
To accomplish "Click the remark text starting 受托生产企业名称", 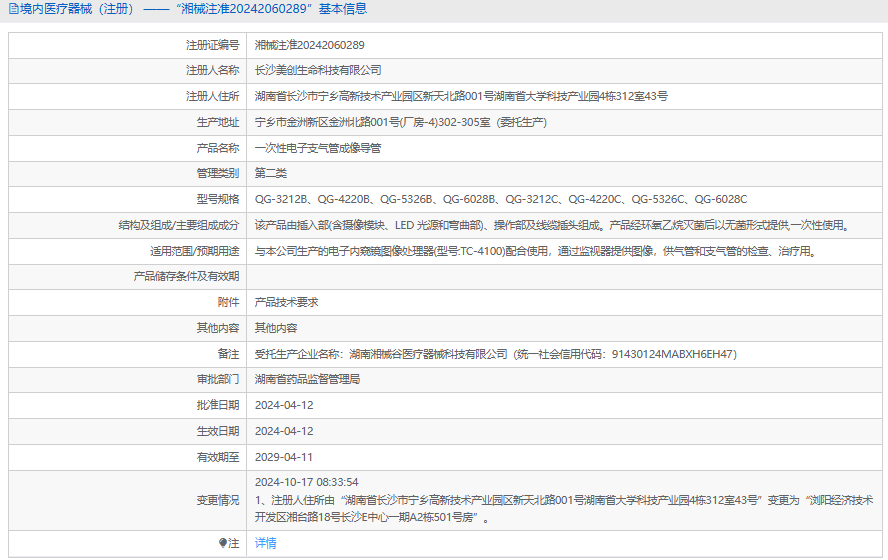I will tap(496, 354).
